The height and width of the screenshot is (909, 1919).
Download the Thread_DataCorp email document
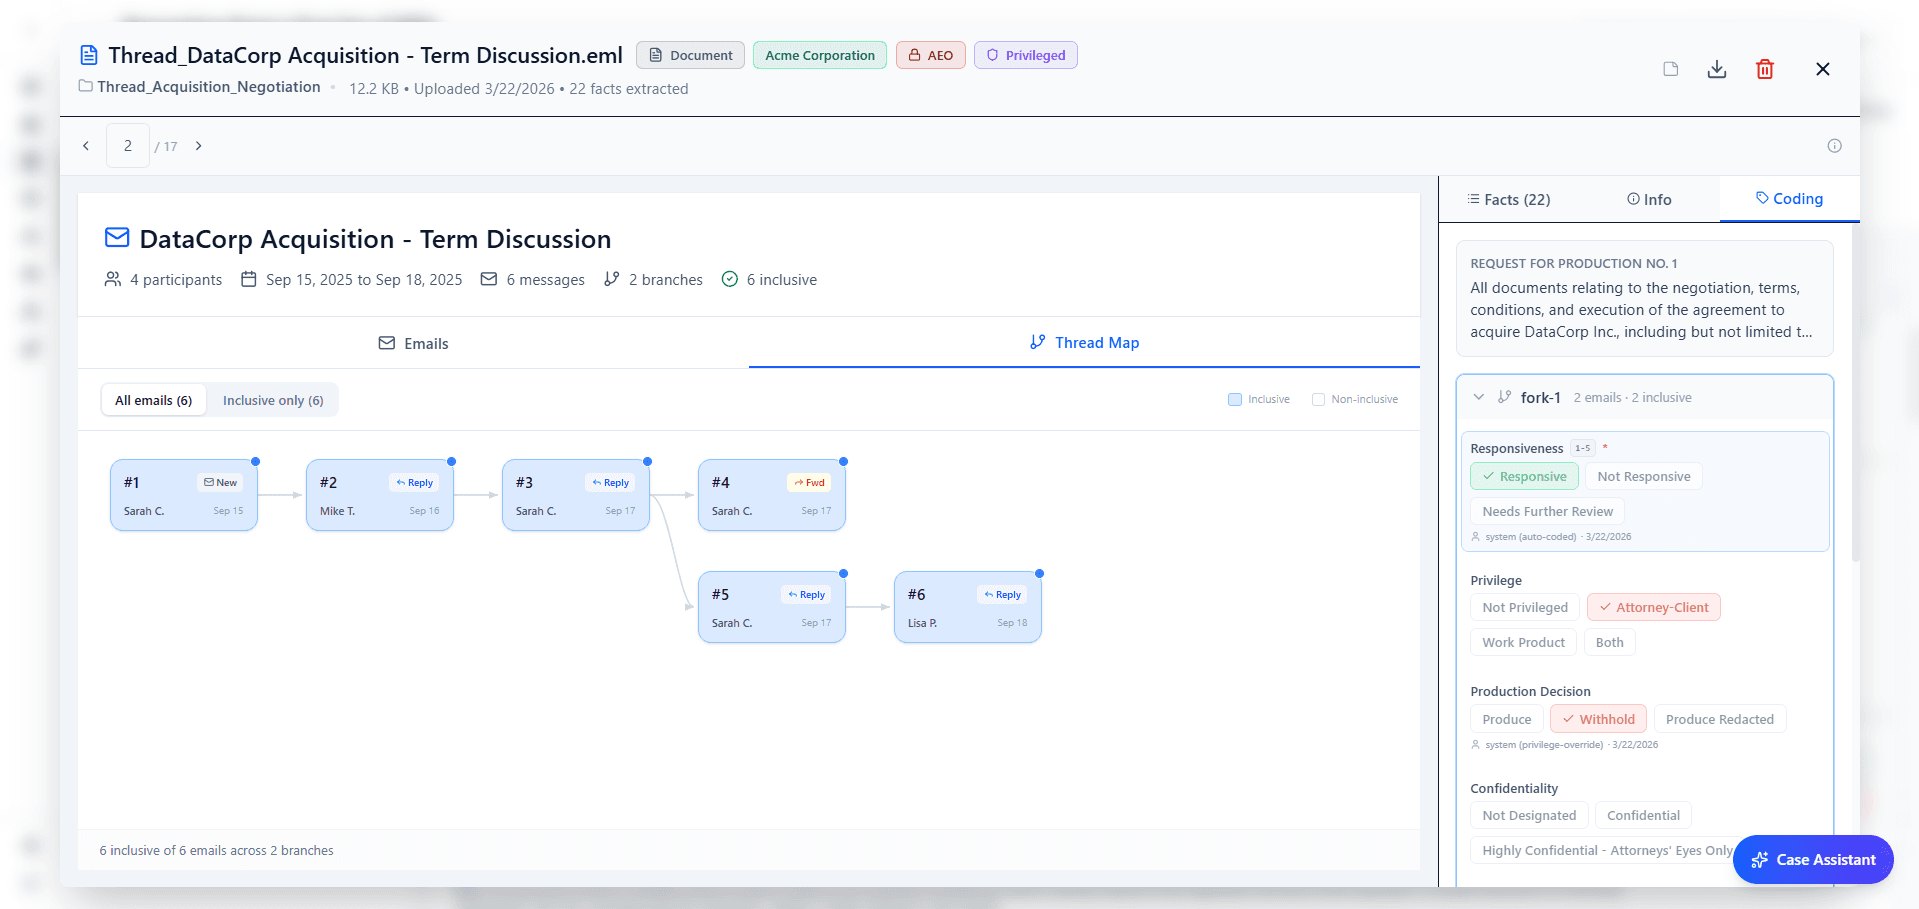click(x=1717, y=69)
